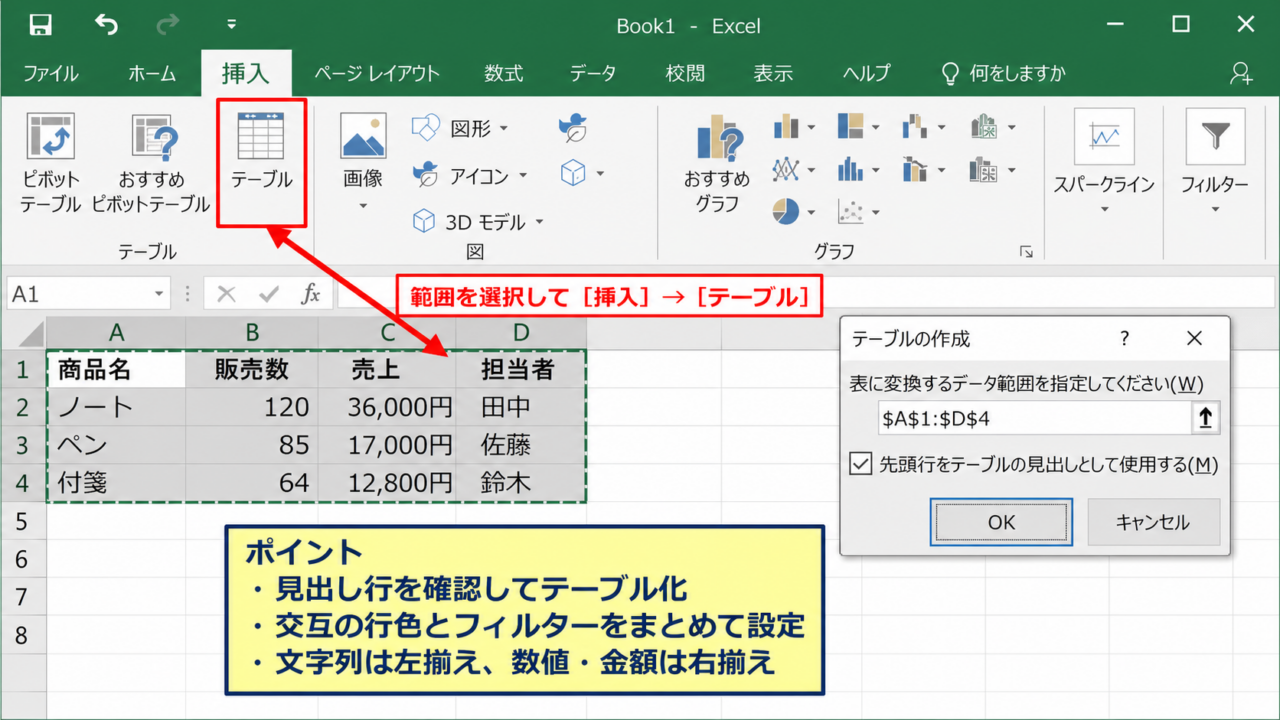Click the greyed Redo arrow
The width and height of the screenshot is (1280, 720).
pos(168,25)
